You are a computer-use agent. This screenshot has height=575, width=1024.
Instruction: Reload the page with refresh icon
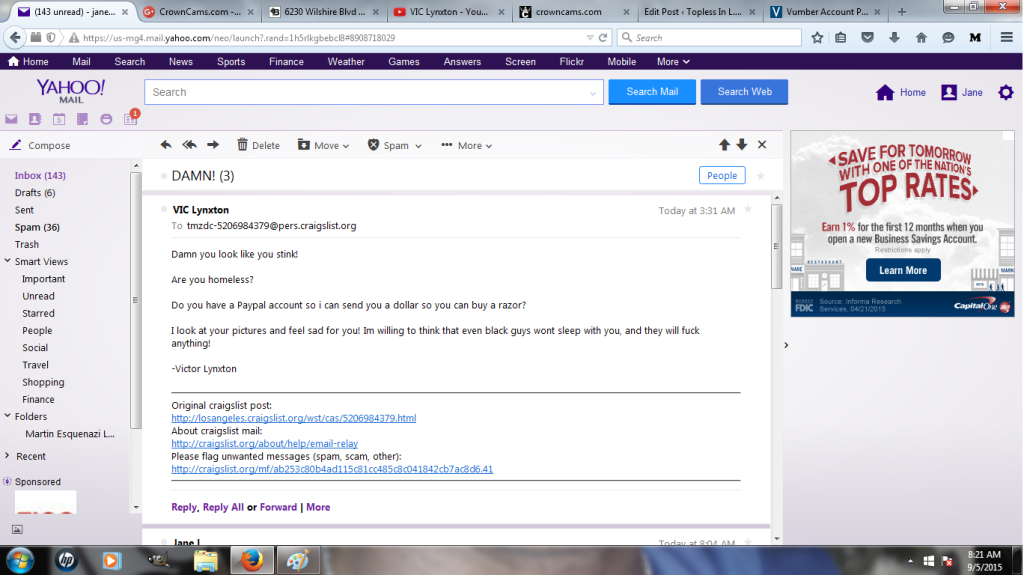click(603, 38)
